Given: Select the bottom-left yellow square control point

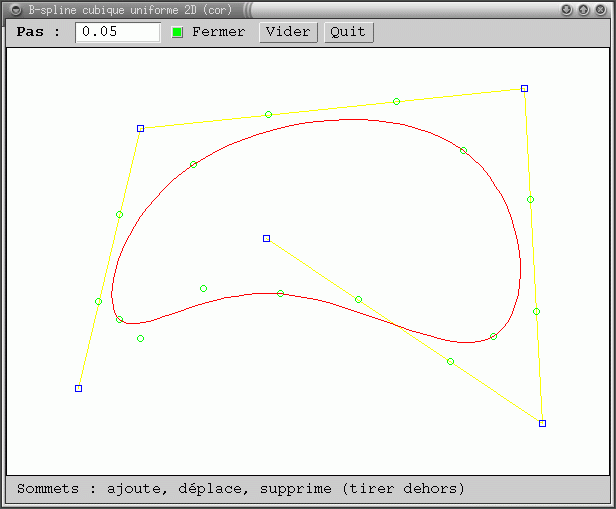Looking at the screenshot, I should 78,388.
